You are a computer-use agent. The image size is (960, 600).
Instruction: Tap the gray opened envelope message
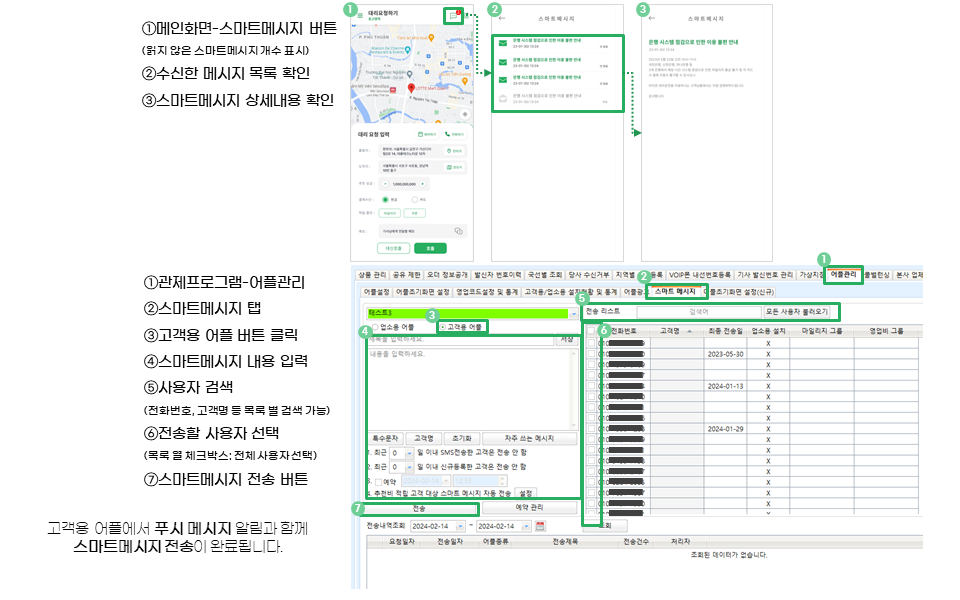pos(501,97)
